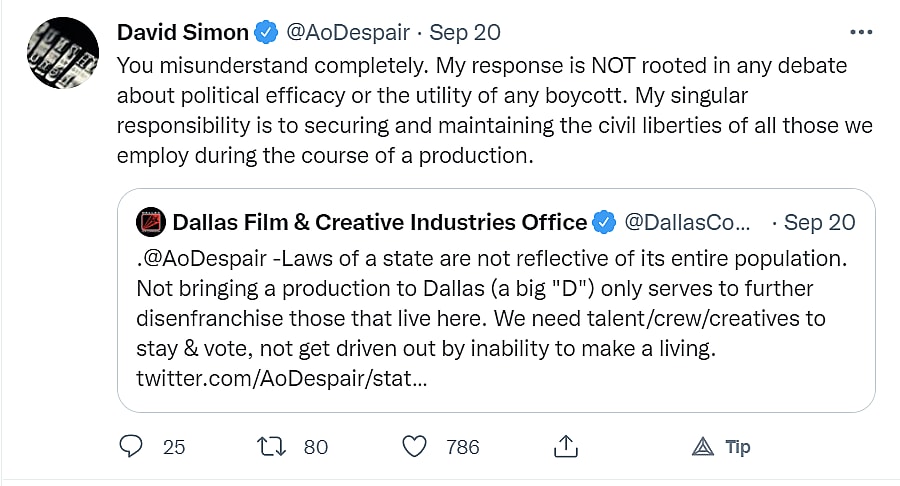The image size is (900, 486).
Task: Open David Simon's profile picture
Action: tap(61, 53)
